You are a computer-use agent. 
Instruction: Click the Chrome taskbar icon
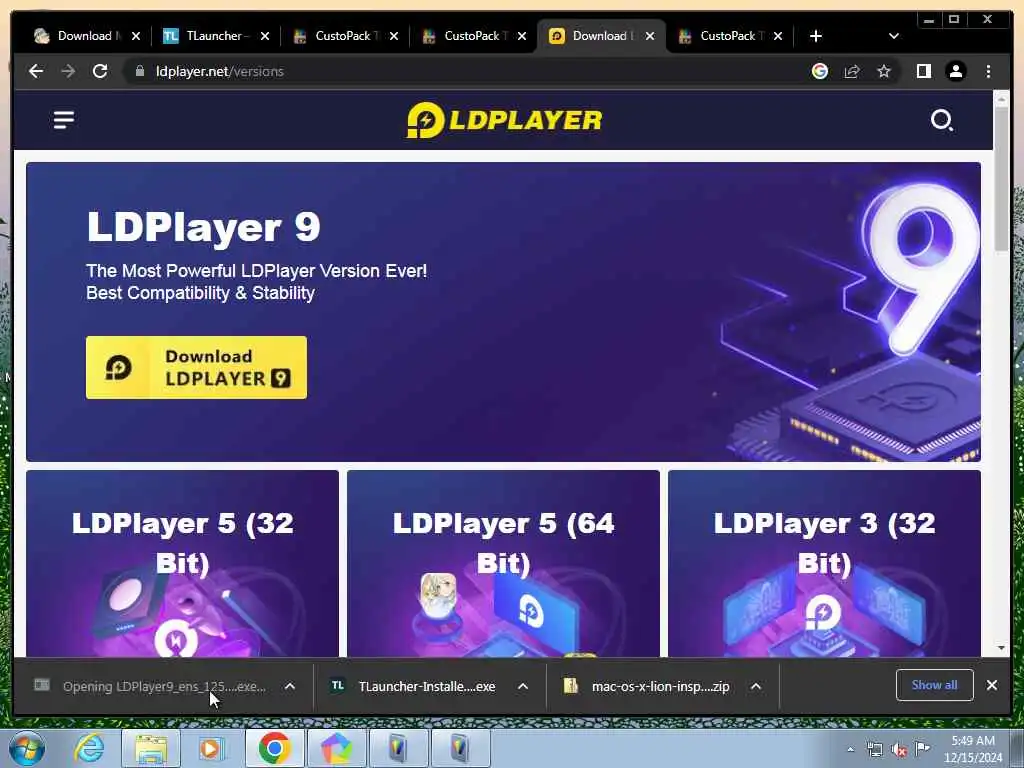(274, 748)
